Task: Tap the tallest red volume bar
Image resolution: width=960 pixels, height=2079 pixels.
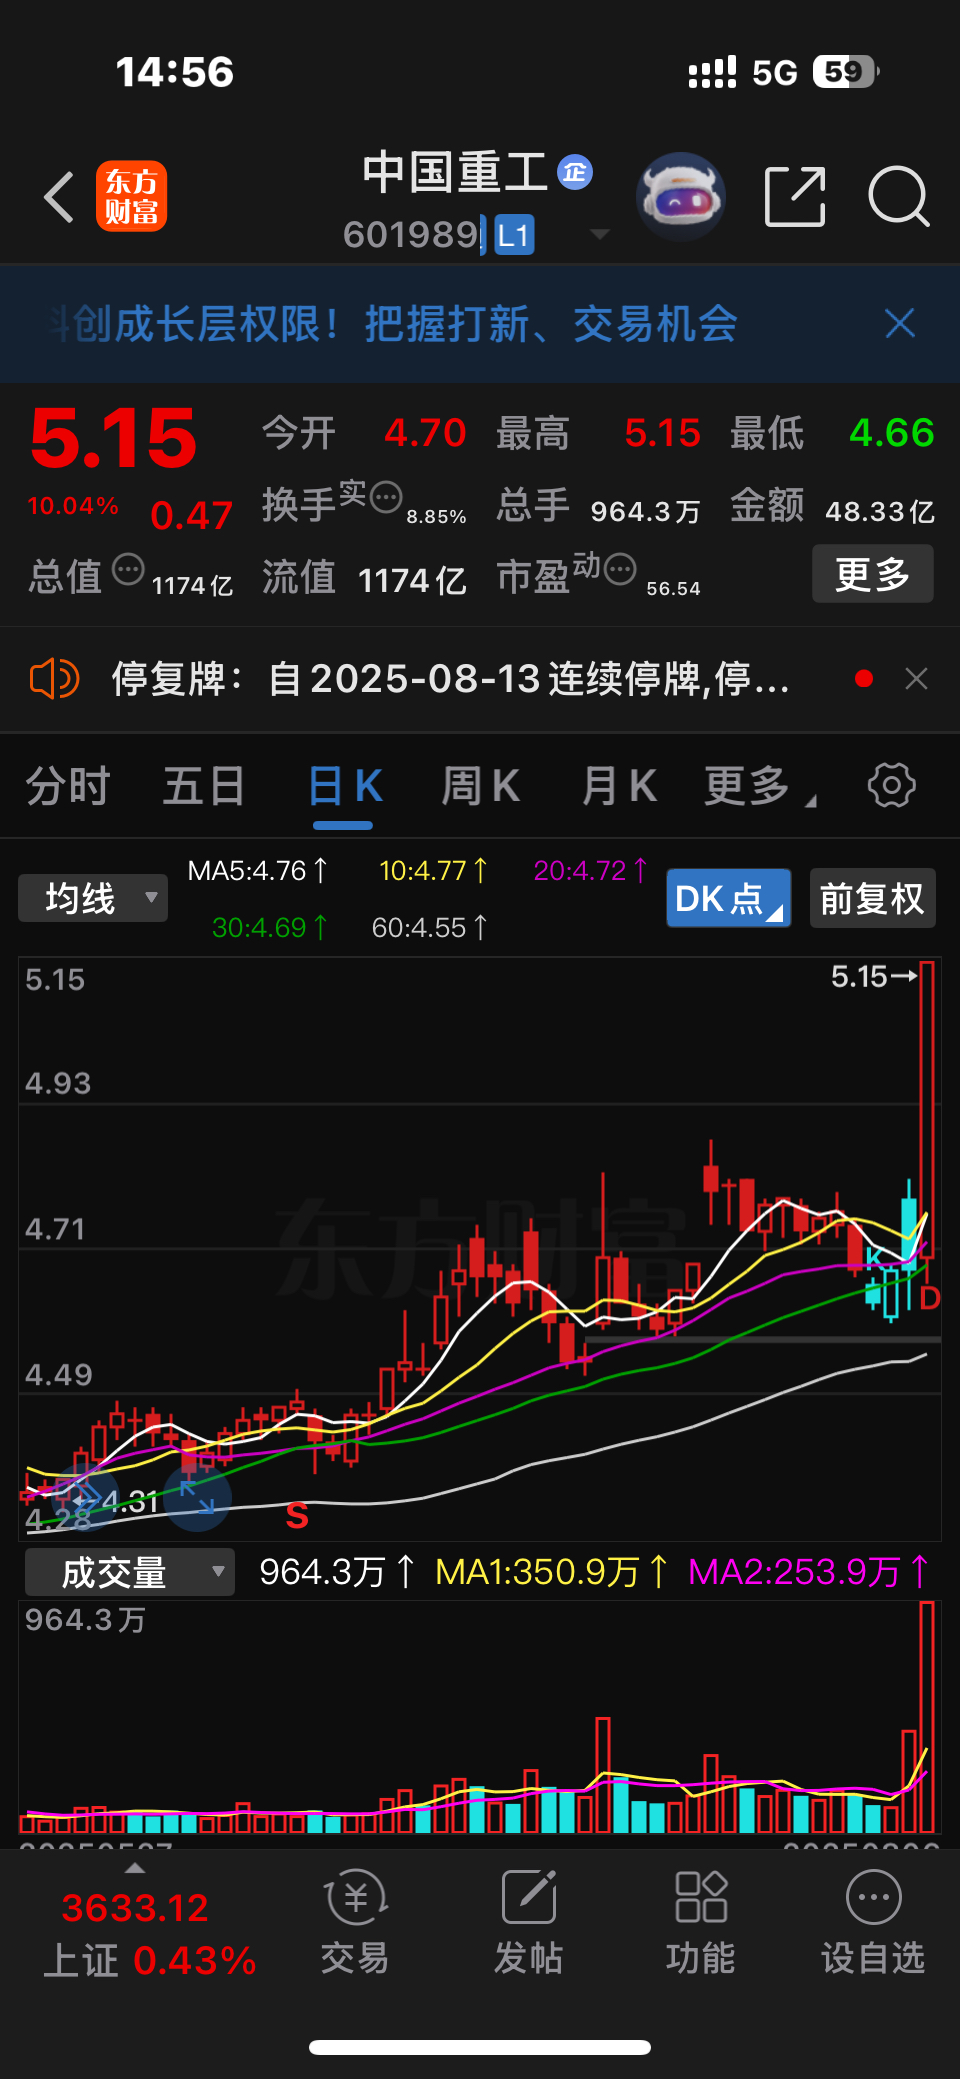Action: [x=927, y=1716]
